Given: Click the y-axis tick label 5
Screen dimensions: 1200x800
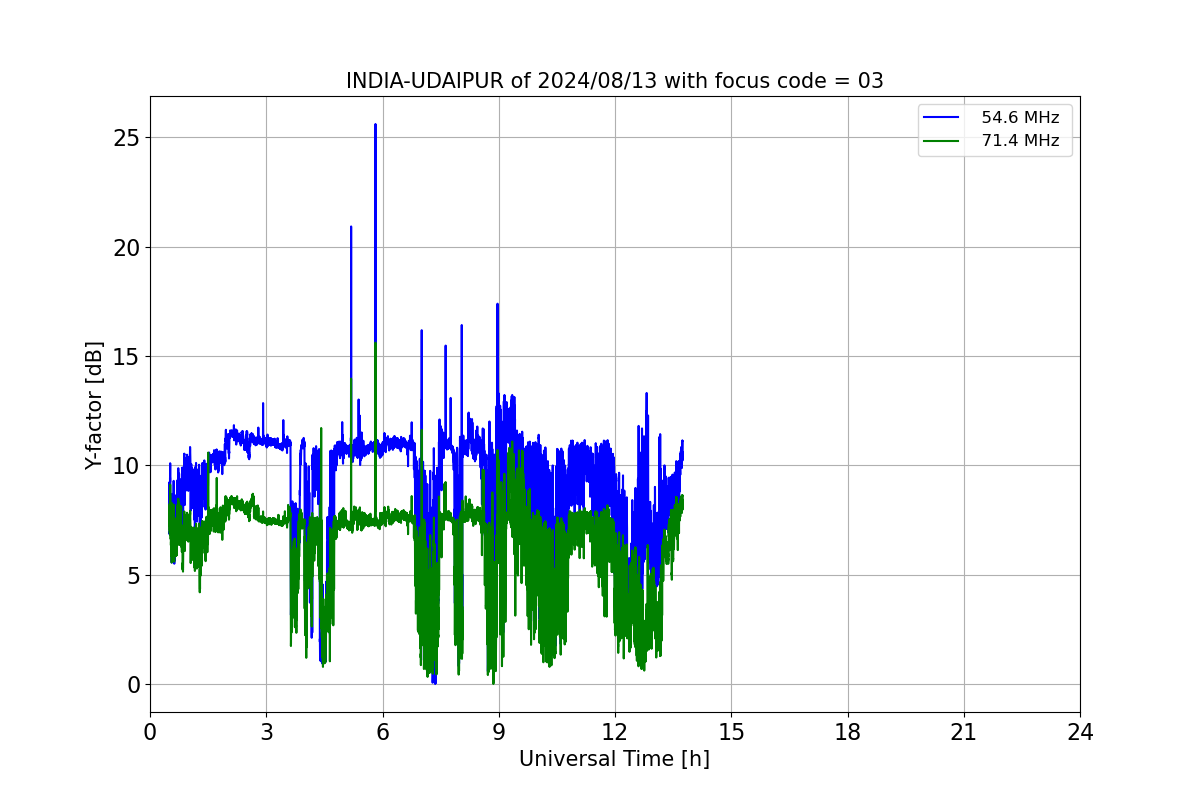Looking at the screenshot, I should point(133,575).
